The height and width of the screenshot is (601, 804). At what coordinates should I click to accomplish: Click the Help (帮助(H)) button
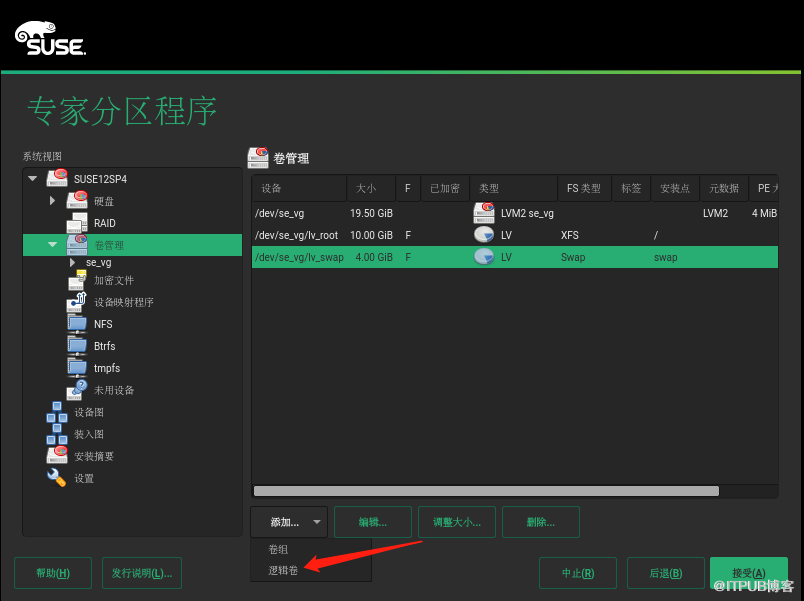[53, 573]
